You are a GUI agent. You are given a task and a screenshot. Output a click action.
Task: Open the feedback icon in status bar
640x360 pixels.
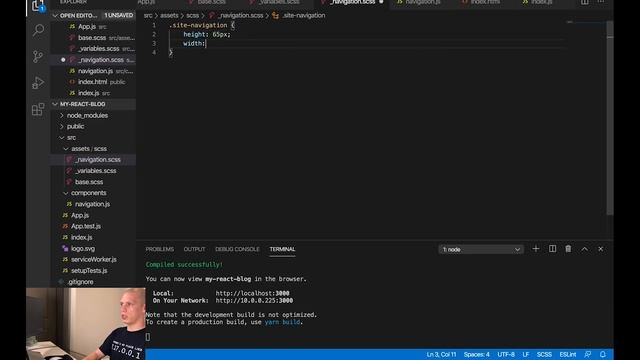587,354
